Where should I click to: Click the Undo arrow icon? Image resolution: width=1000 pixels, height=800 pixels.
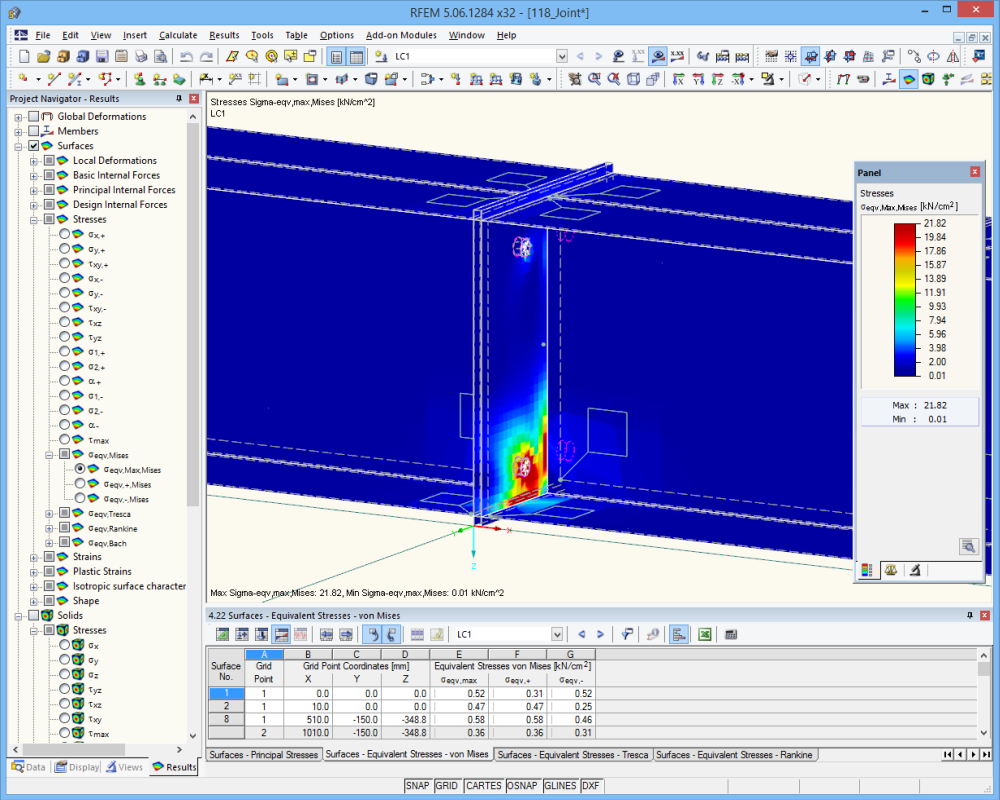click(x=186, y=57)
